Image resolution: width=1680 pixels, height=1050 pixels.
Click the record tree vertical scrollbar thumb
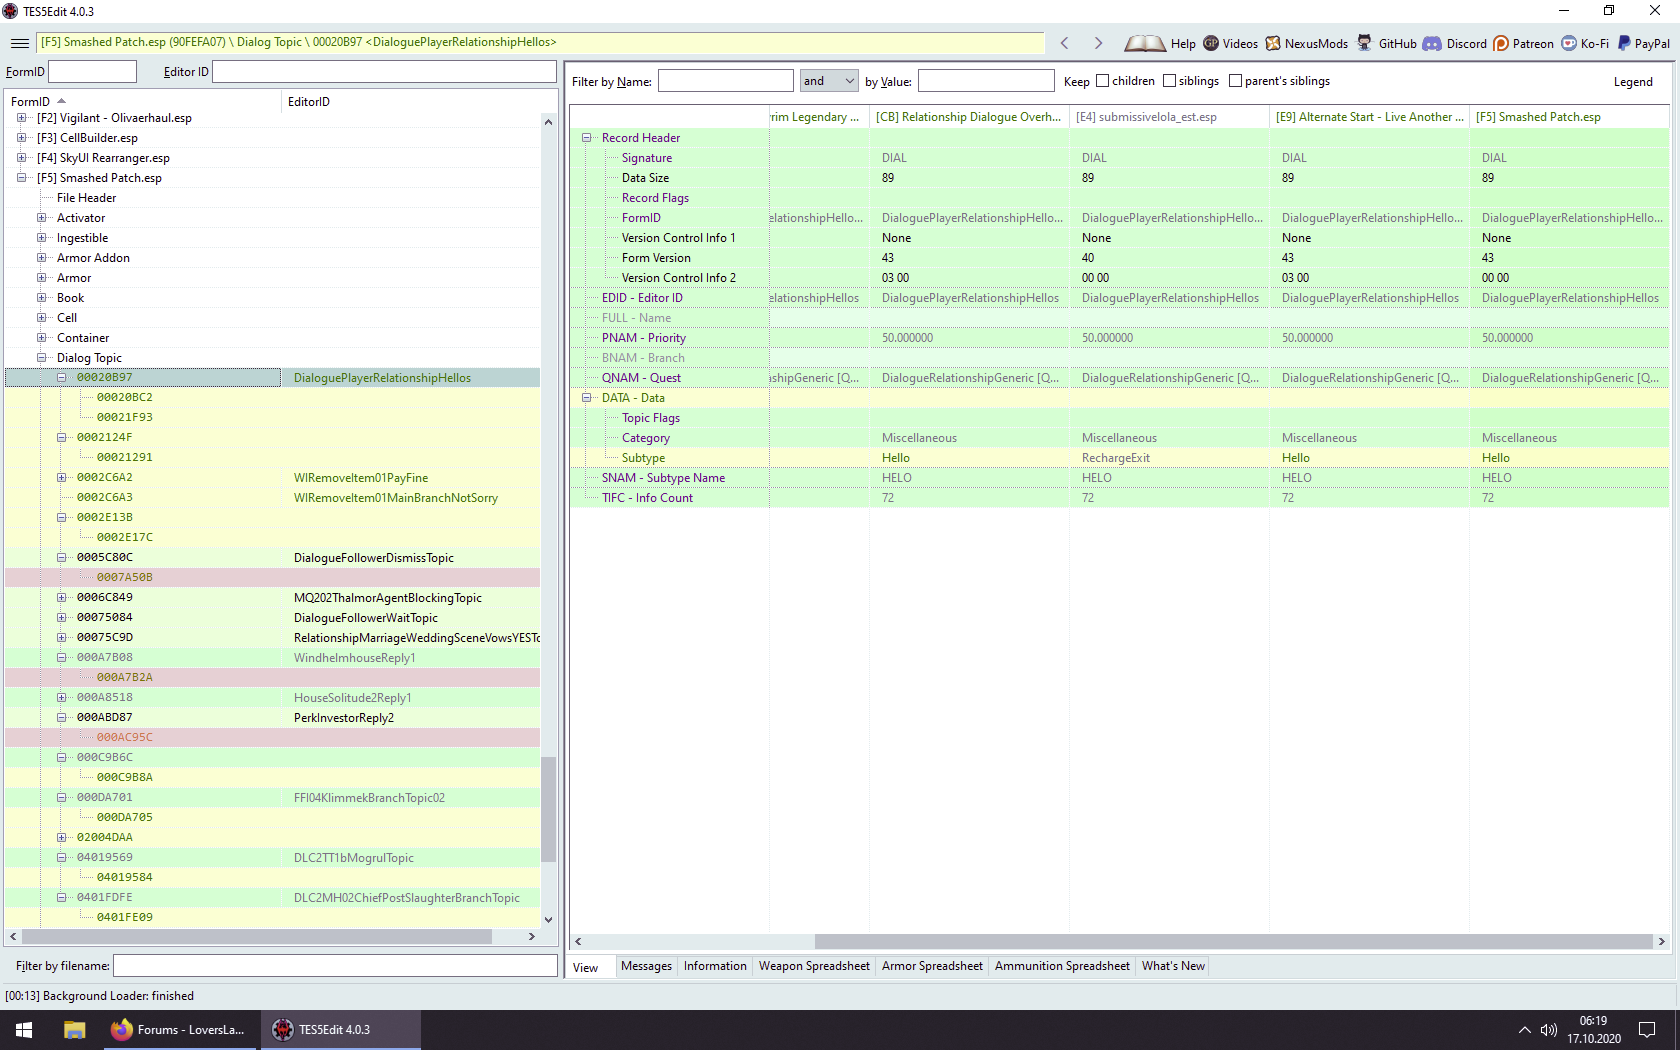pyautogui.click(x=548, y=810)
